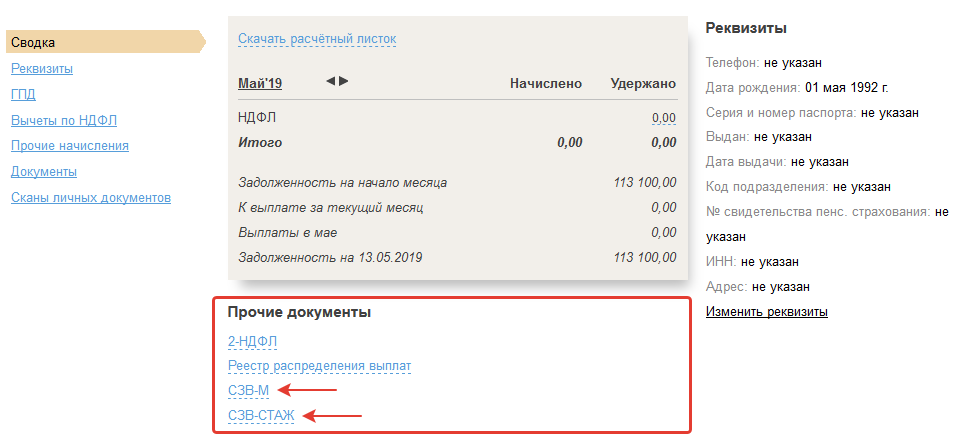Screen dimensions: 978x438
Task: Go to next month with right arrow
Action: tap(344, 81)
